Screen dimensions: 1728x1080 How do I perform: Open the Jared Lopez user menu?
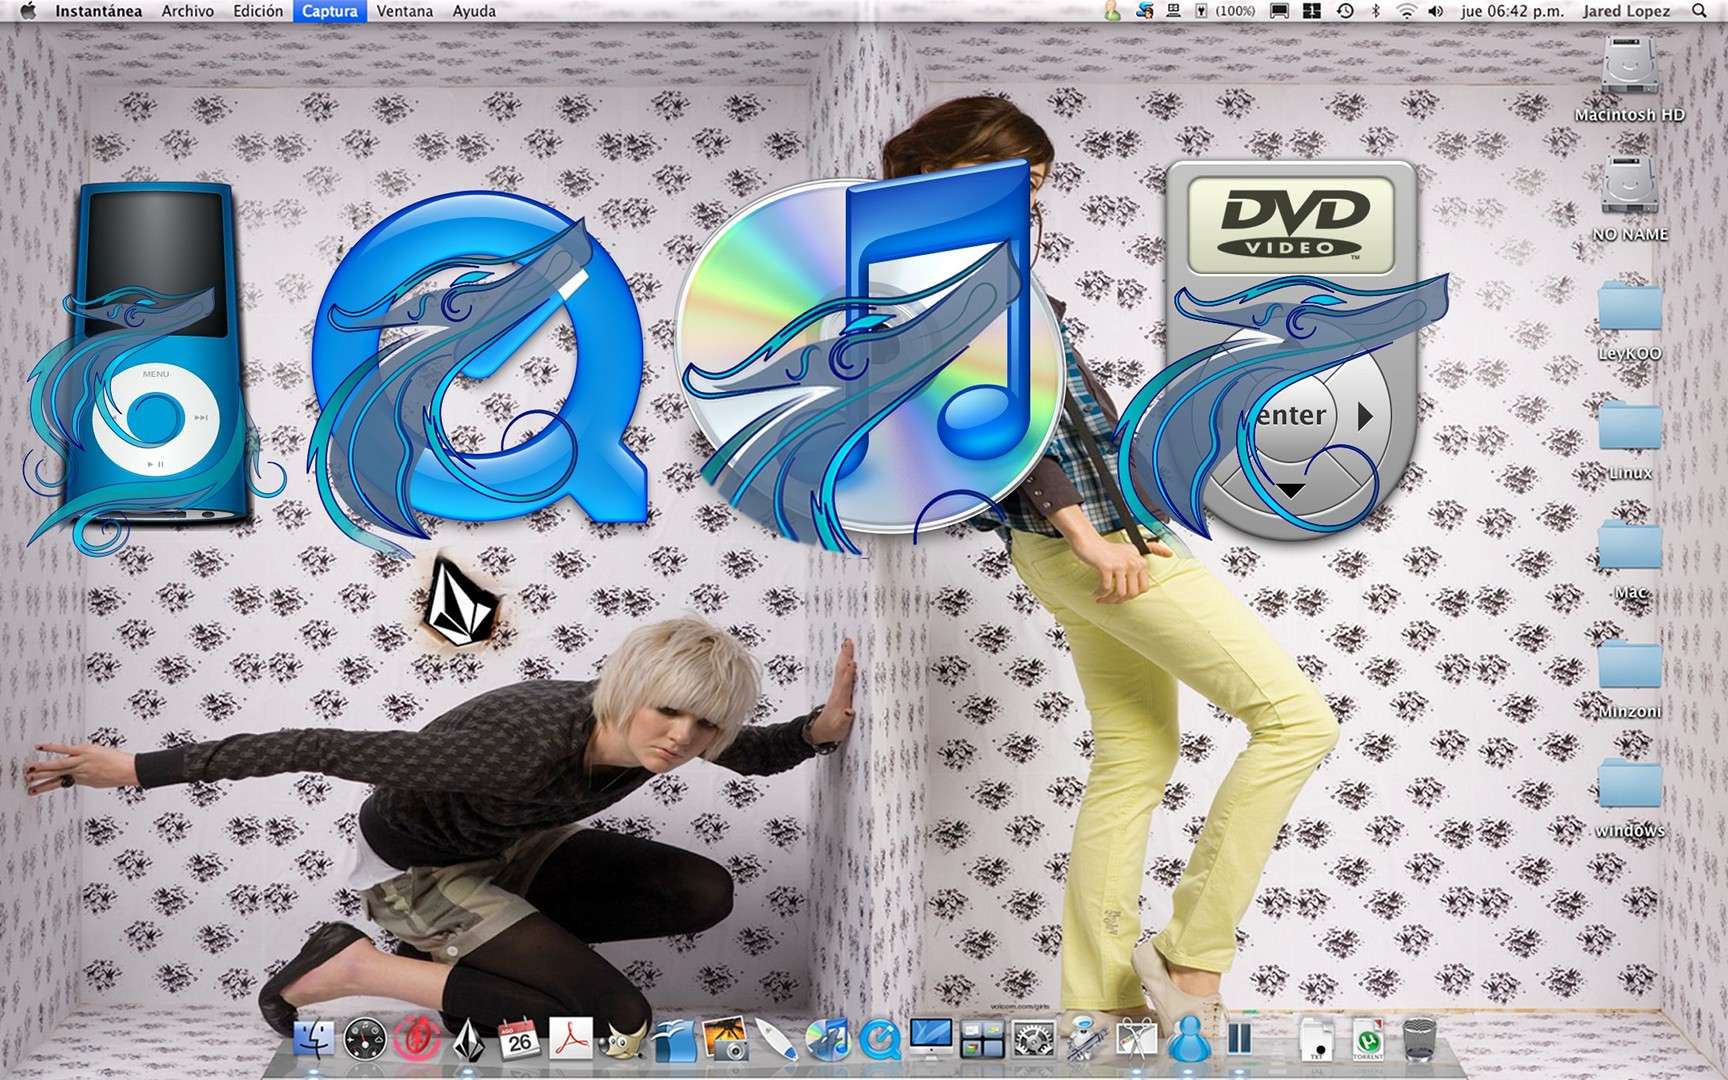tap(1626, 11)
